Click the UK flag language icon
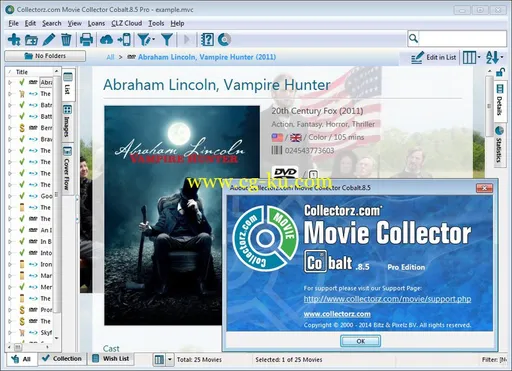The height and width of the screenshot is (371, 512). coord(296,137)
